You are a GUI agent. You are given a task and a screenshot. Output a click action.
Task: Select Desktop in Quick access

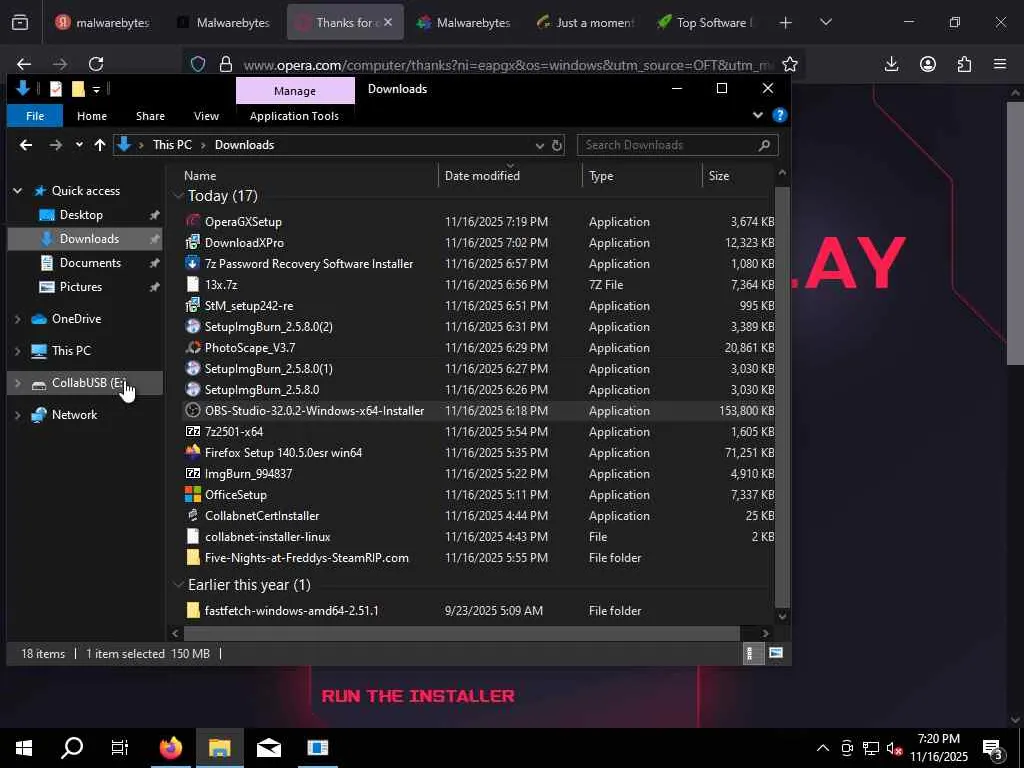click(81, 215)
